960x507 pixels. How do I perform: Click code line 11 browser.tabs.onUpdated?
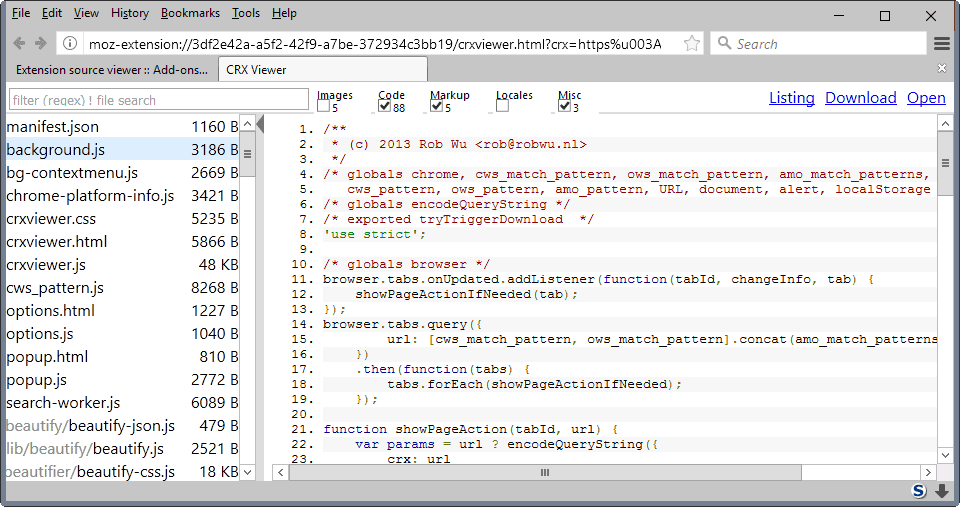[599, 279]
